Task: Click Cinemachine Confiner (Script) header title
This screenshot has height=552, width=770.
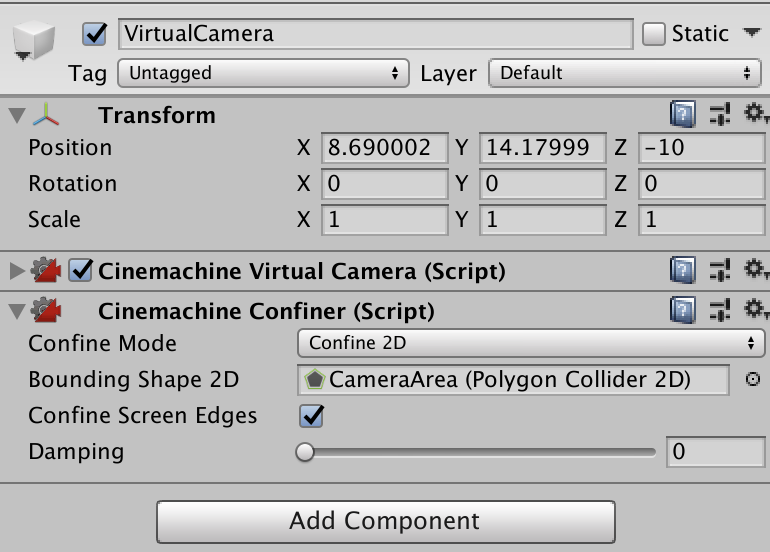Action: [x=266, y=311]
